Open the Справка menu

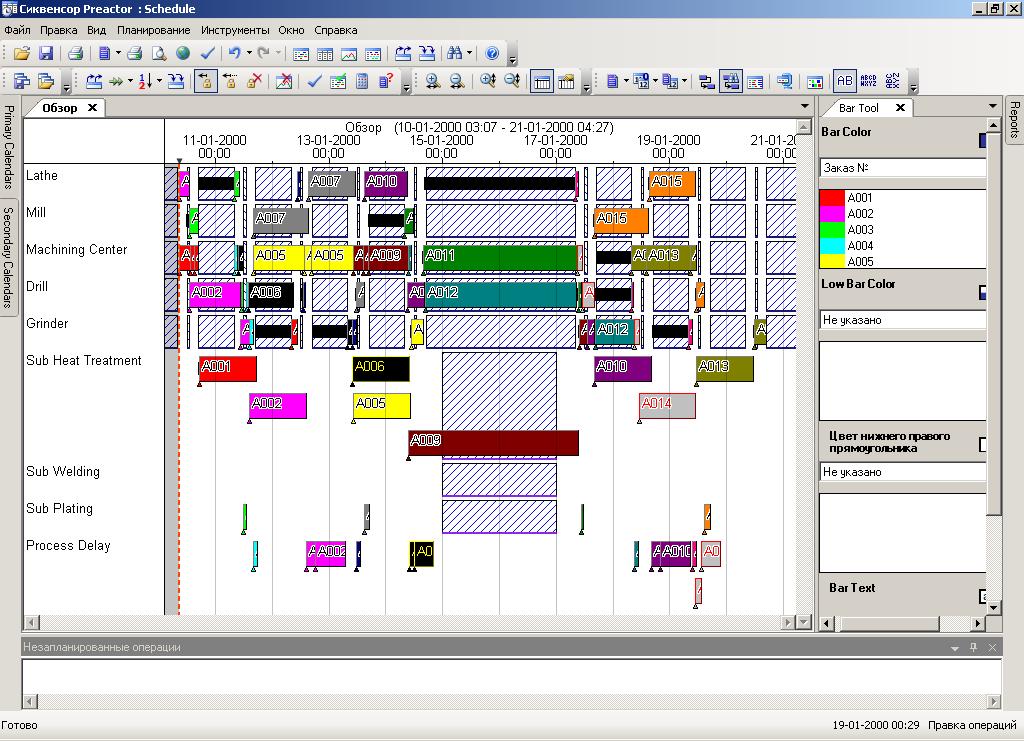[x=336, y=30]
